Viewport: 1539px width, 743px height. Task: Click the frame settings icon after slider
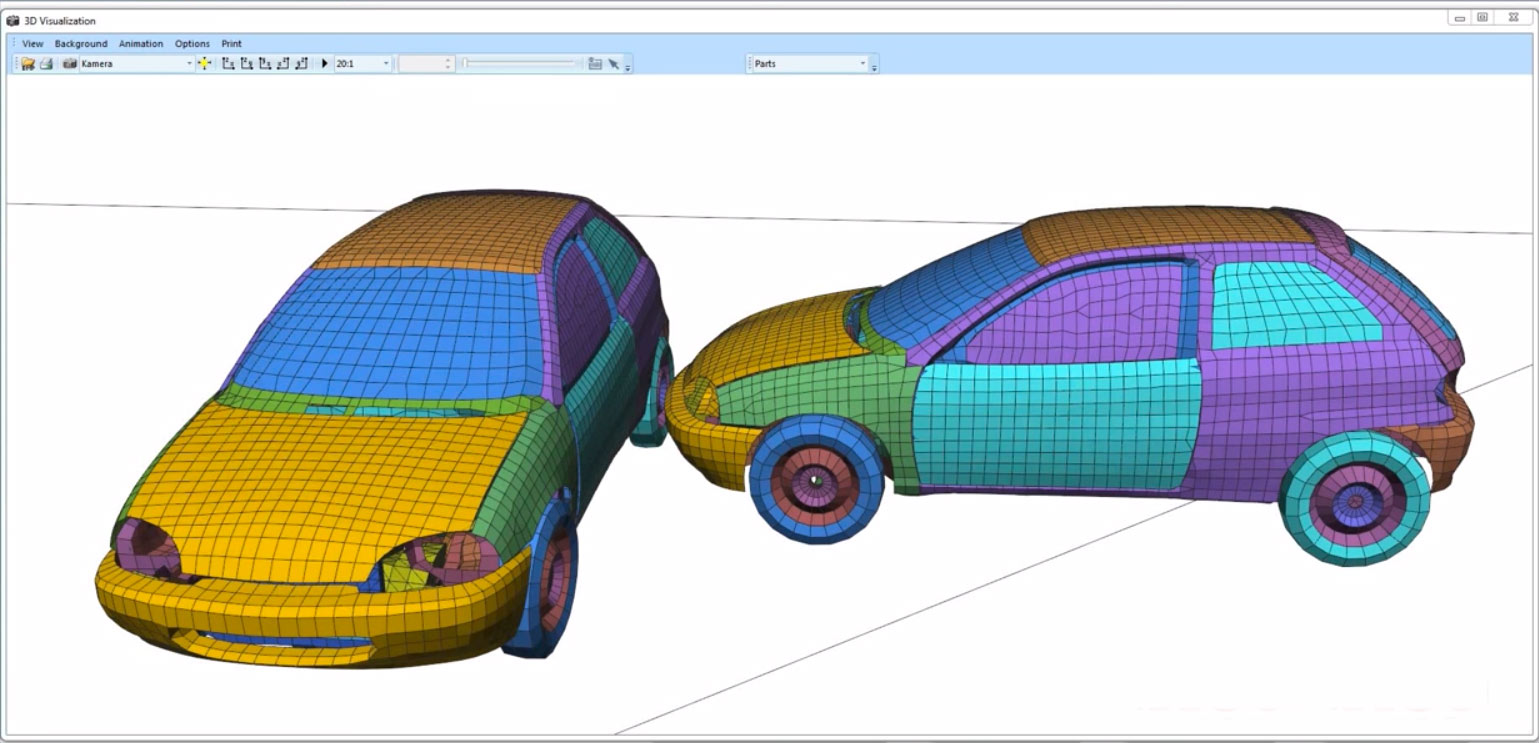pos(595,64)
